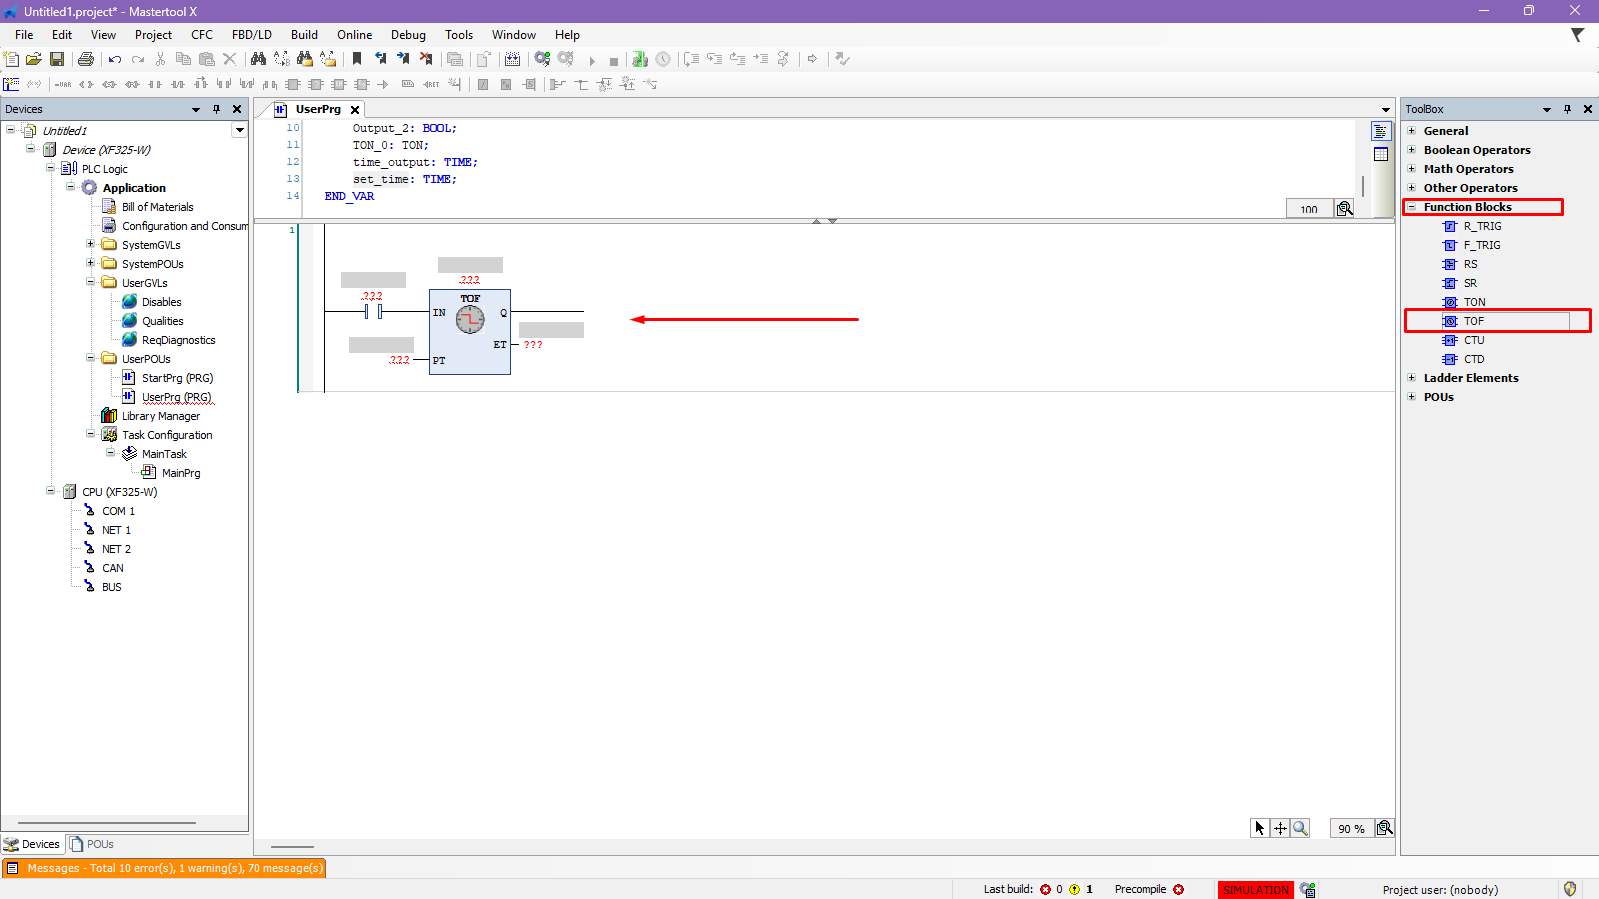This screenshot has width=1599, height=899.
Task: Select the magnifier zoom tool below the editor
Action: (1300, 828)
